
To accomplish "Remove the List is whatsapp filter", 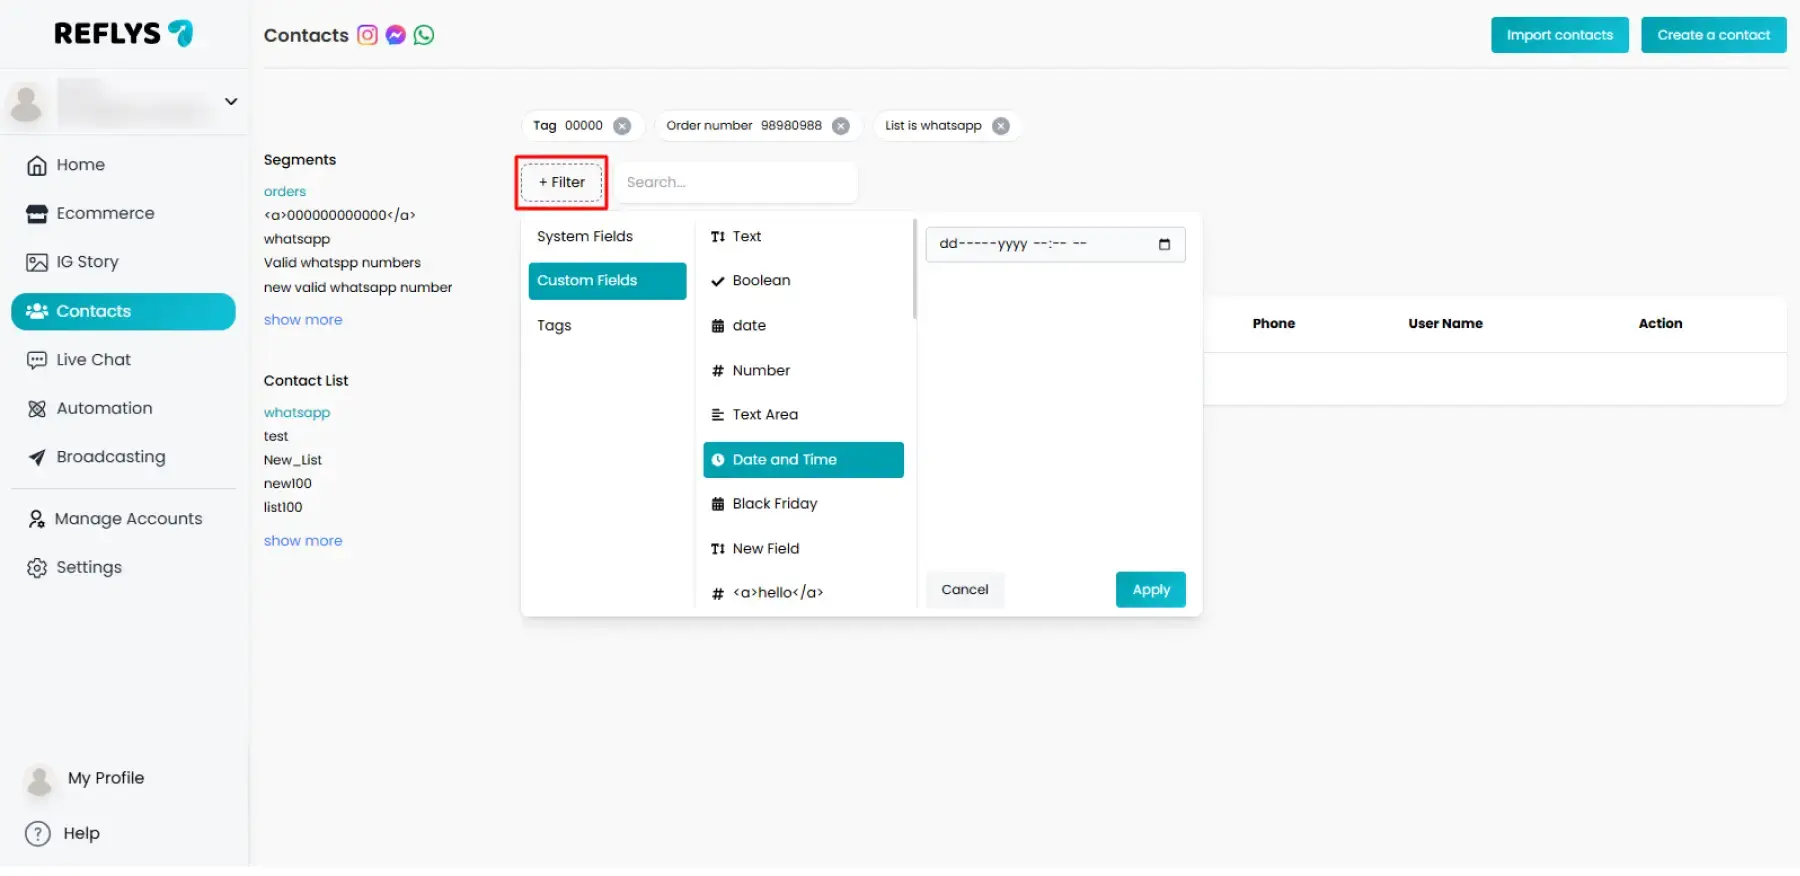I will [1001, 126].
